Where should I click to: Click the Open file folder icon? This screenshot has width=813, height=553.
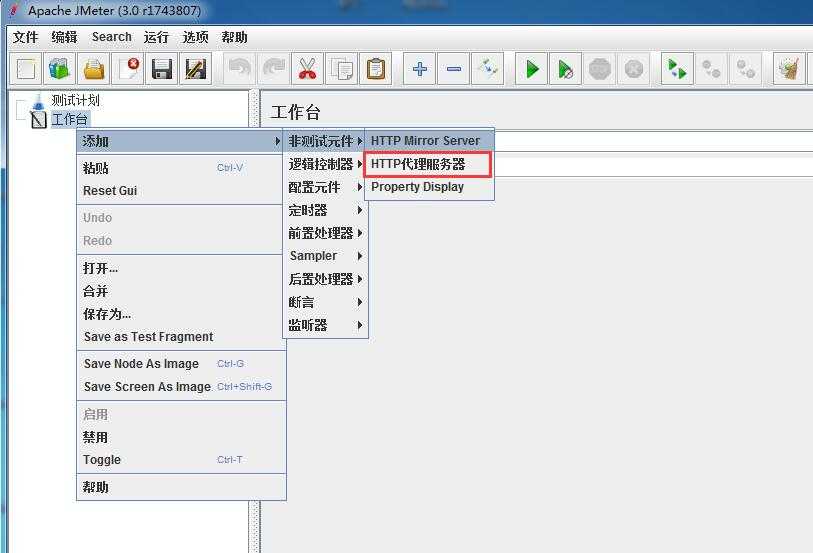(94, 68)
